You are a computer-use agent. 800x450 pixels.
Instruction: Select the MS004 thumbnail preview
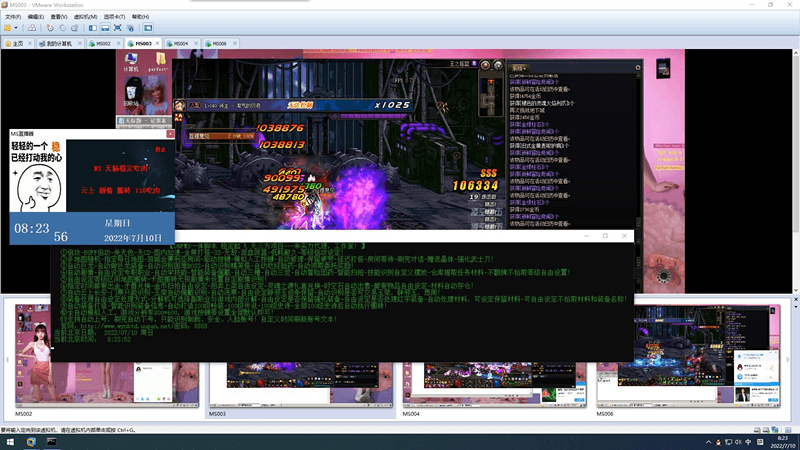click(494, 385)
